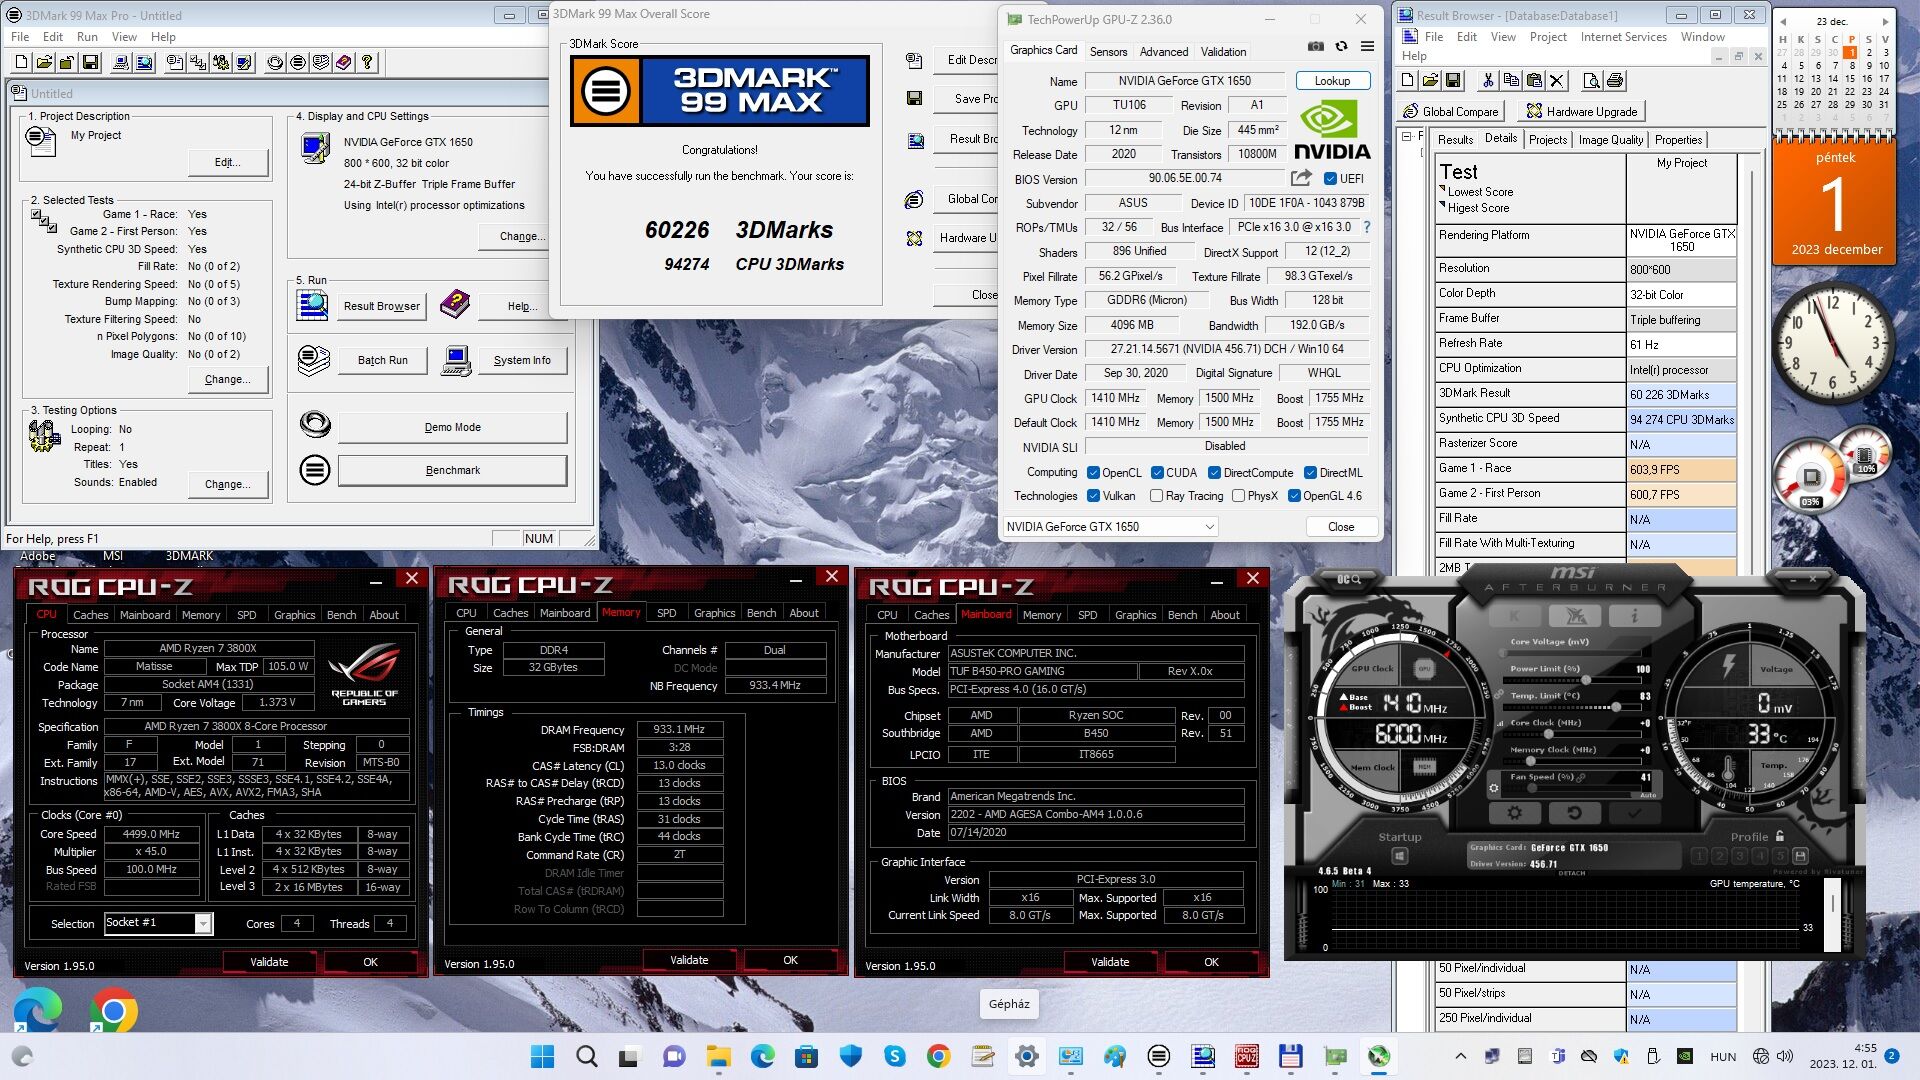Toggle CUDA checkbox in GPU-Z
Screen dimensions: 1920x1080
tap(1157, 473)
